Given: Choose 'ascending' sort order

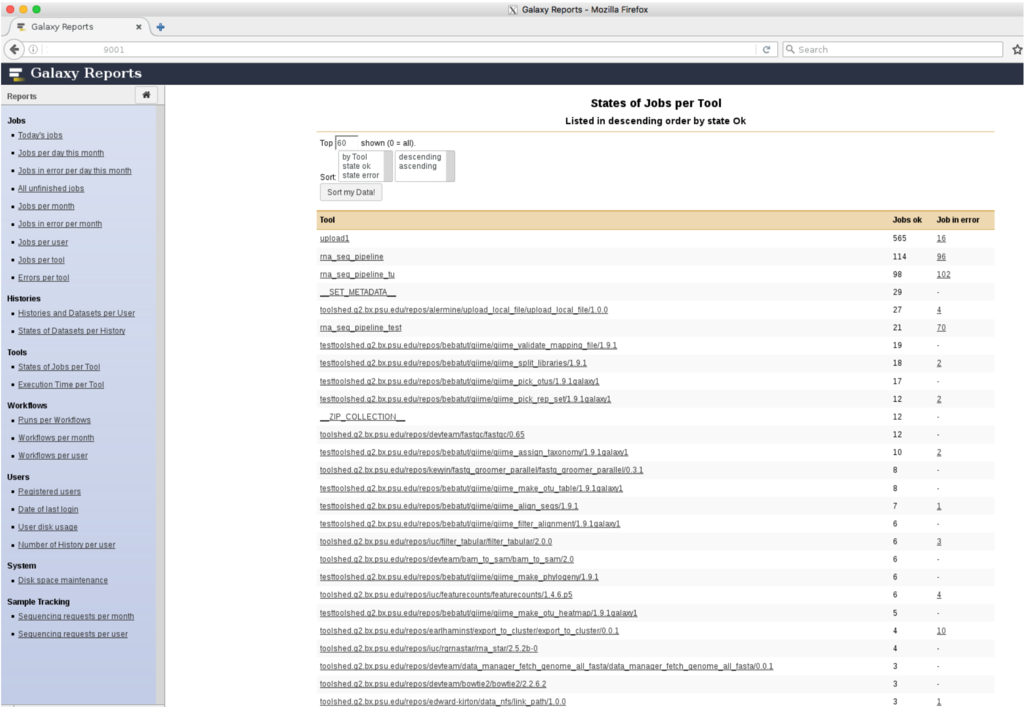Looking at the screenshot, I should click(418, 166).
